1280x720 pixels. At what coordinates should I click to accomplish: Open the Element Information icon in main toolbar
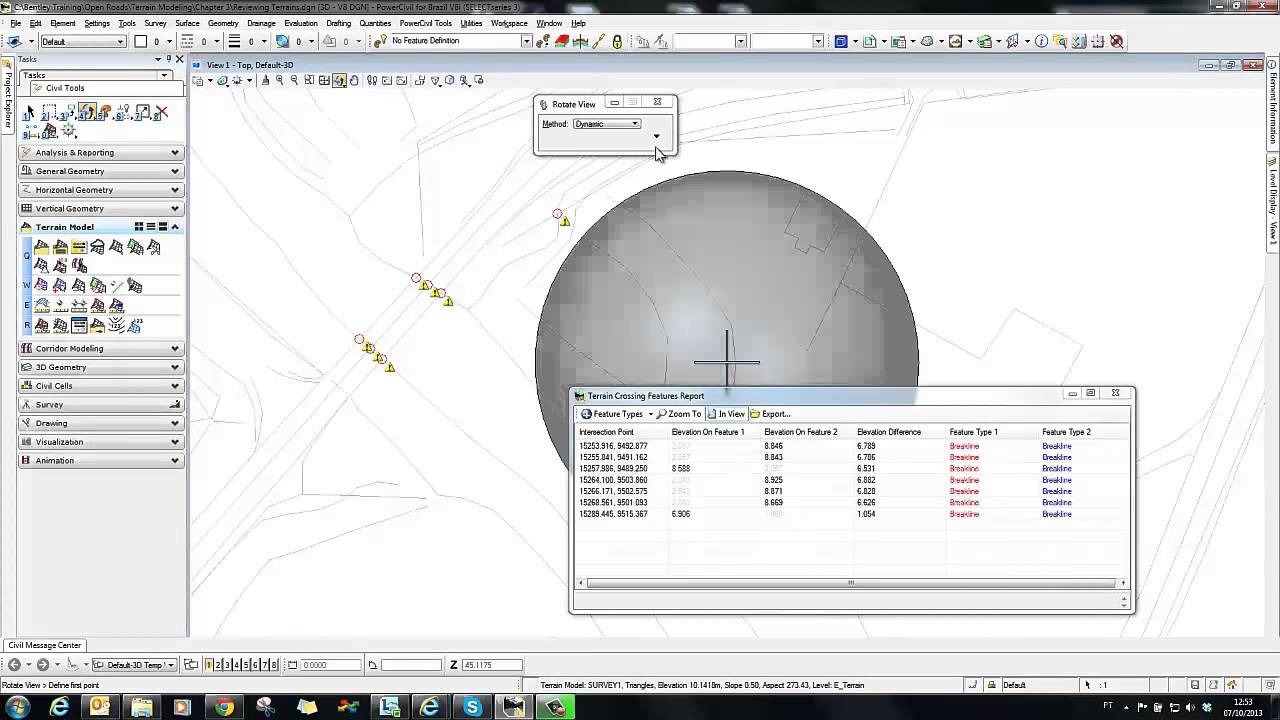point(1041,41)
